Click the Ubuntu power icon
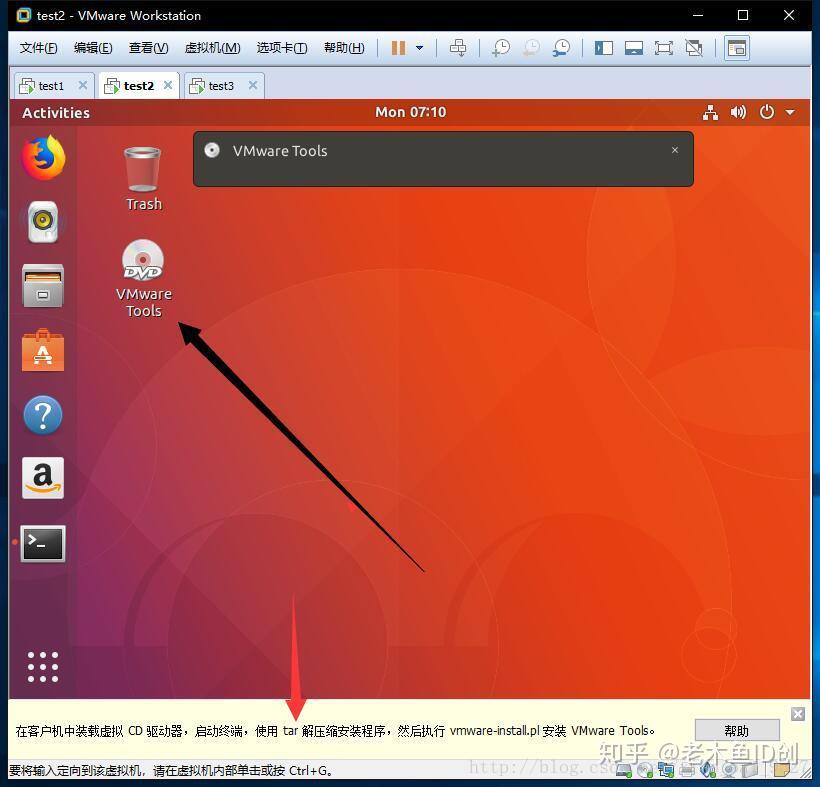The image size is (820, 787). (767, 112)
